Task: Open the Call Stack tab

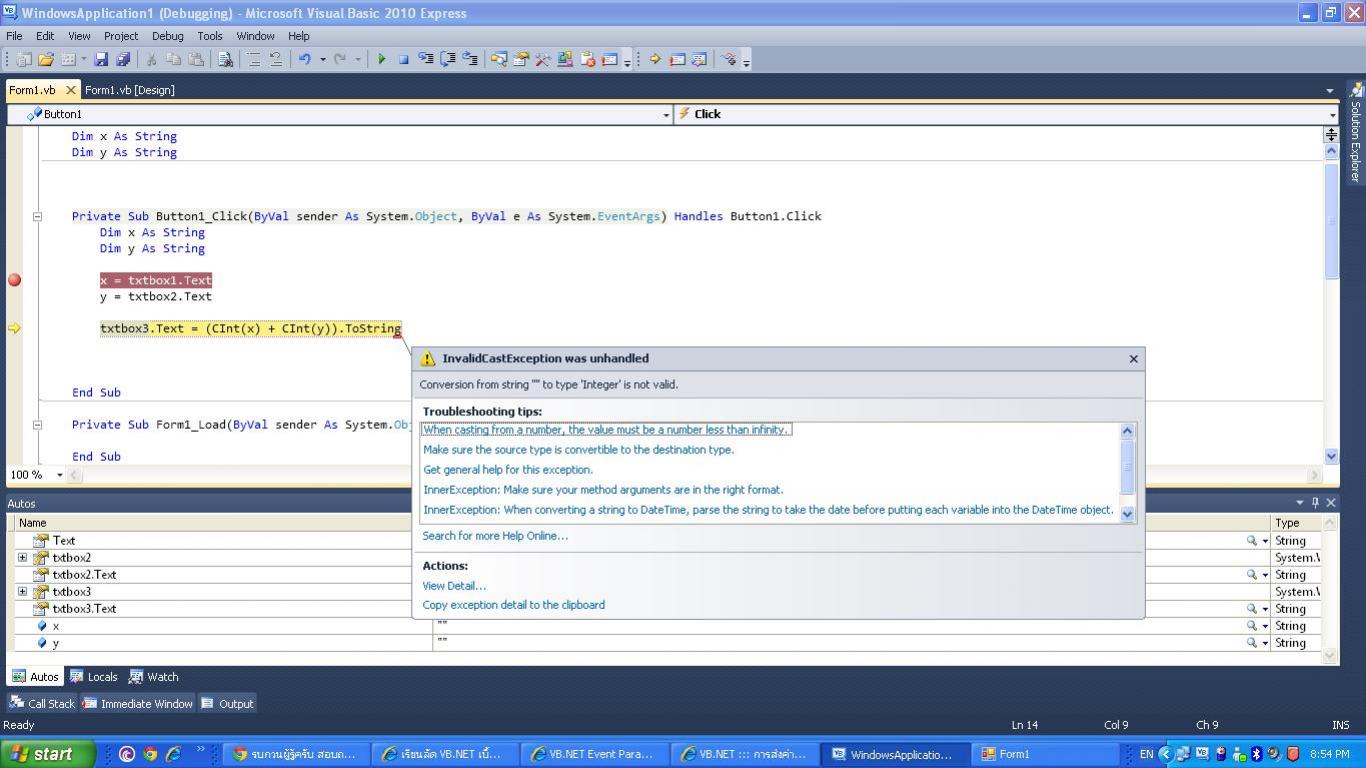Action: (41, 704)
